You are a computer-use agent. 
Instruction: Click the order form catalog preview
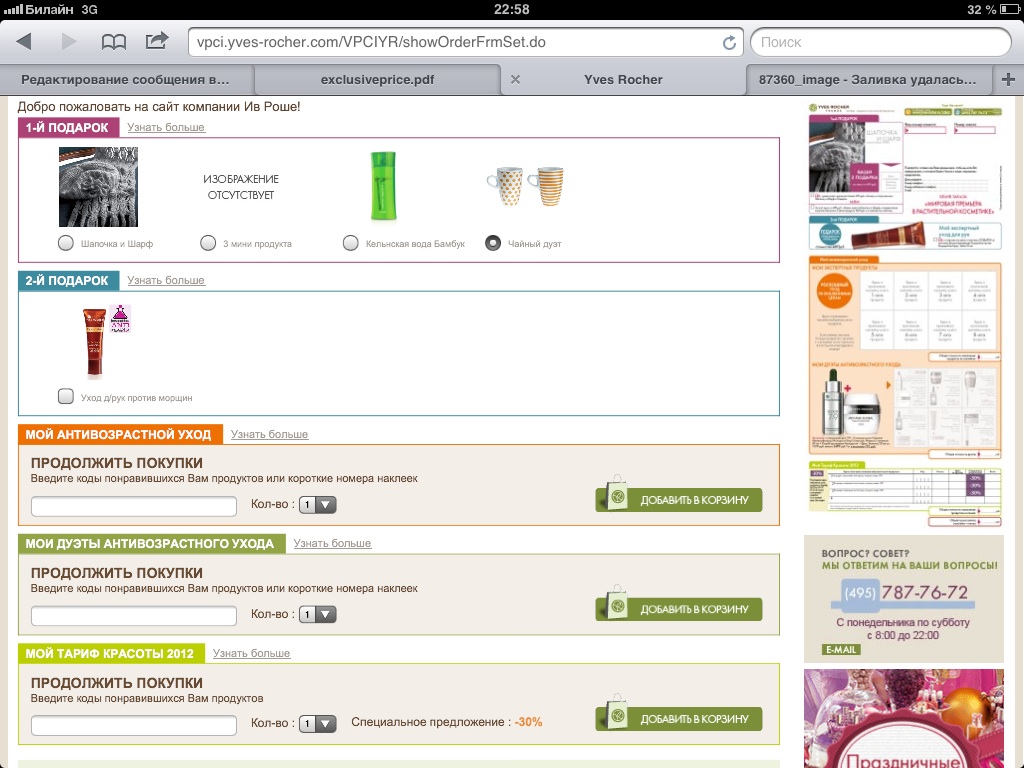click(904, 315)
